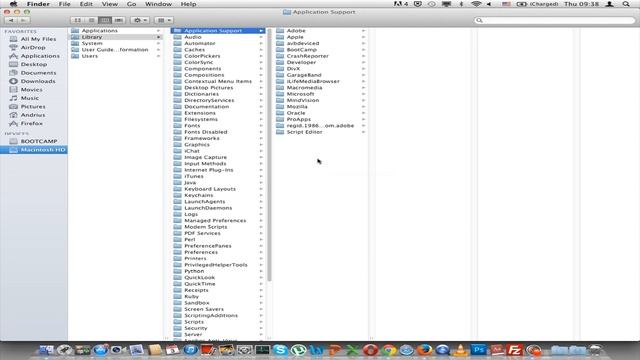
Task: Open the Apple menu
Action: click(13, 4)
